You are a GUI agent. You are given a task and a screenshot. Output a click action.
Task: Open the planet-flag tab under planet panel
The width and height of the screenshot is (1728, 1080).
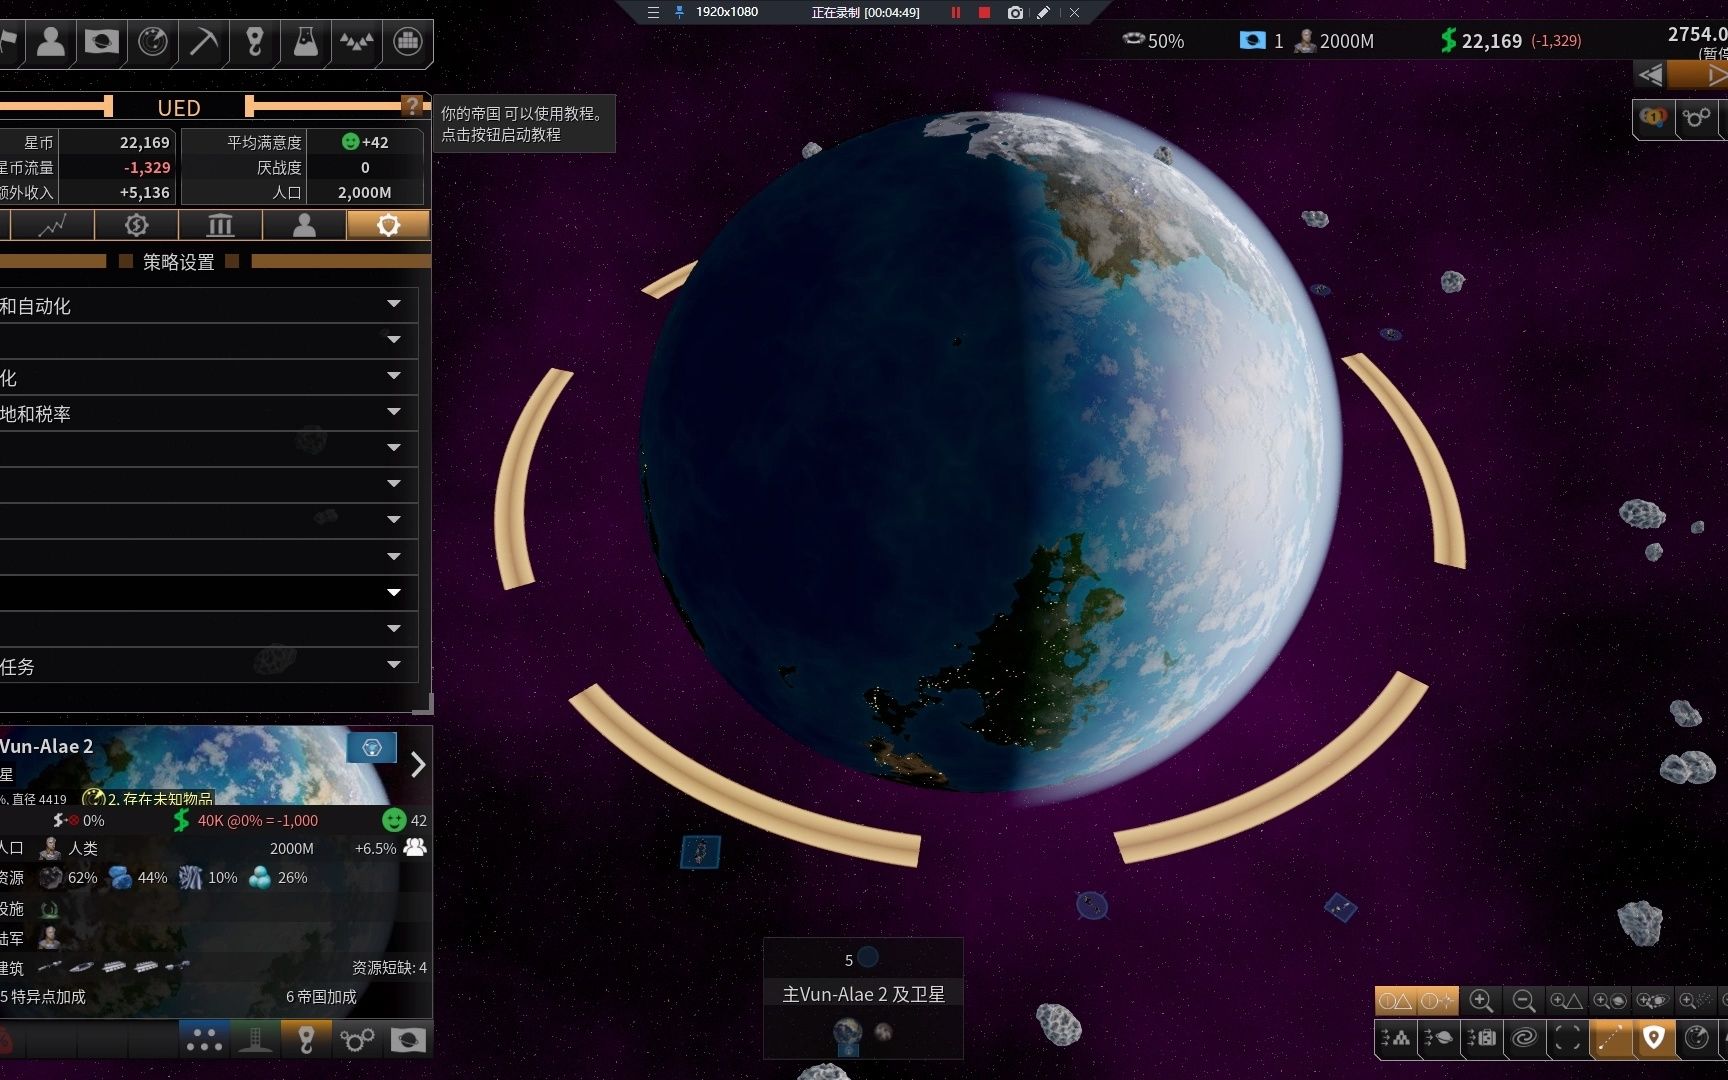(408, 1040)
